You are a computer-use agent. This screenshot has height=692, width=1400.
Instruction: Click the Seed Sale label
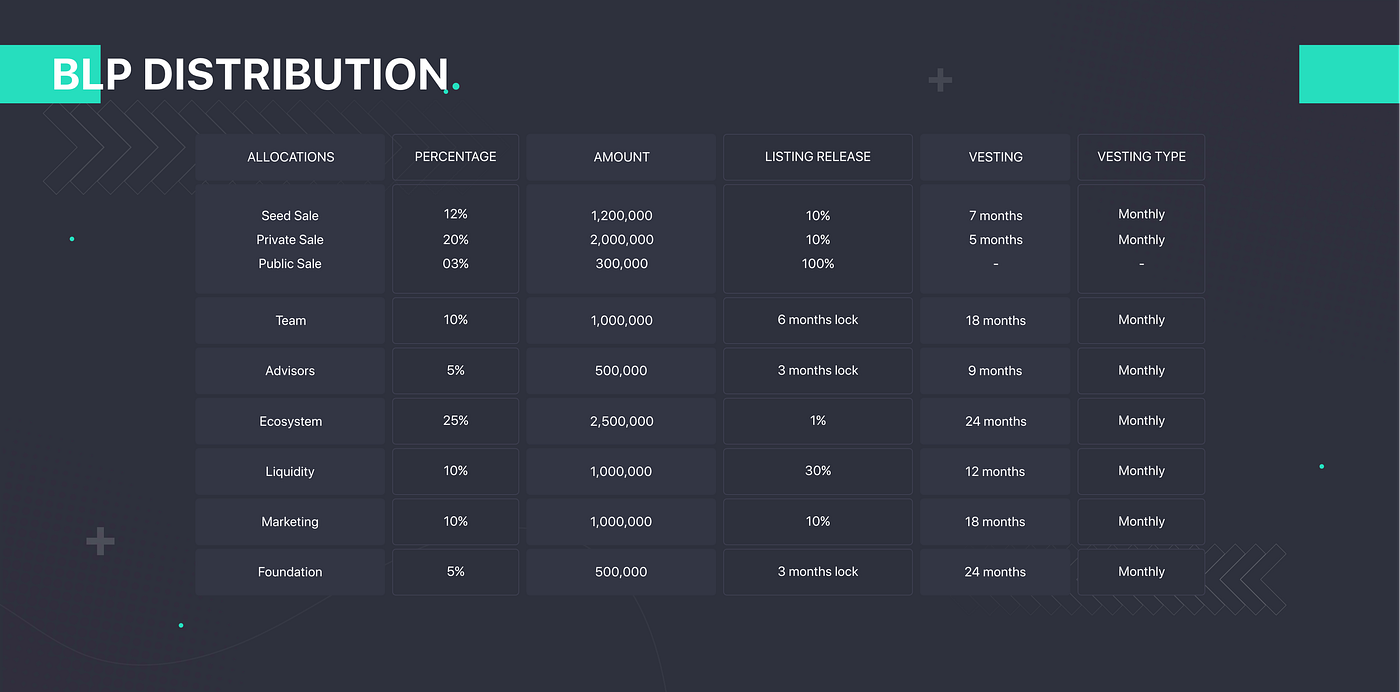(x=290, y=216)
